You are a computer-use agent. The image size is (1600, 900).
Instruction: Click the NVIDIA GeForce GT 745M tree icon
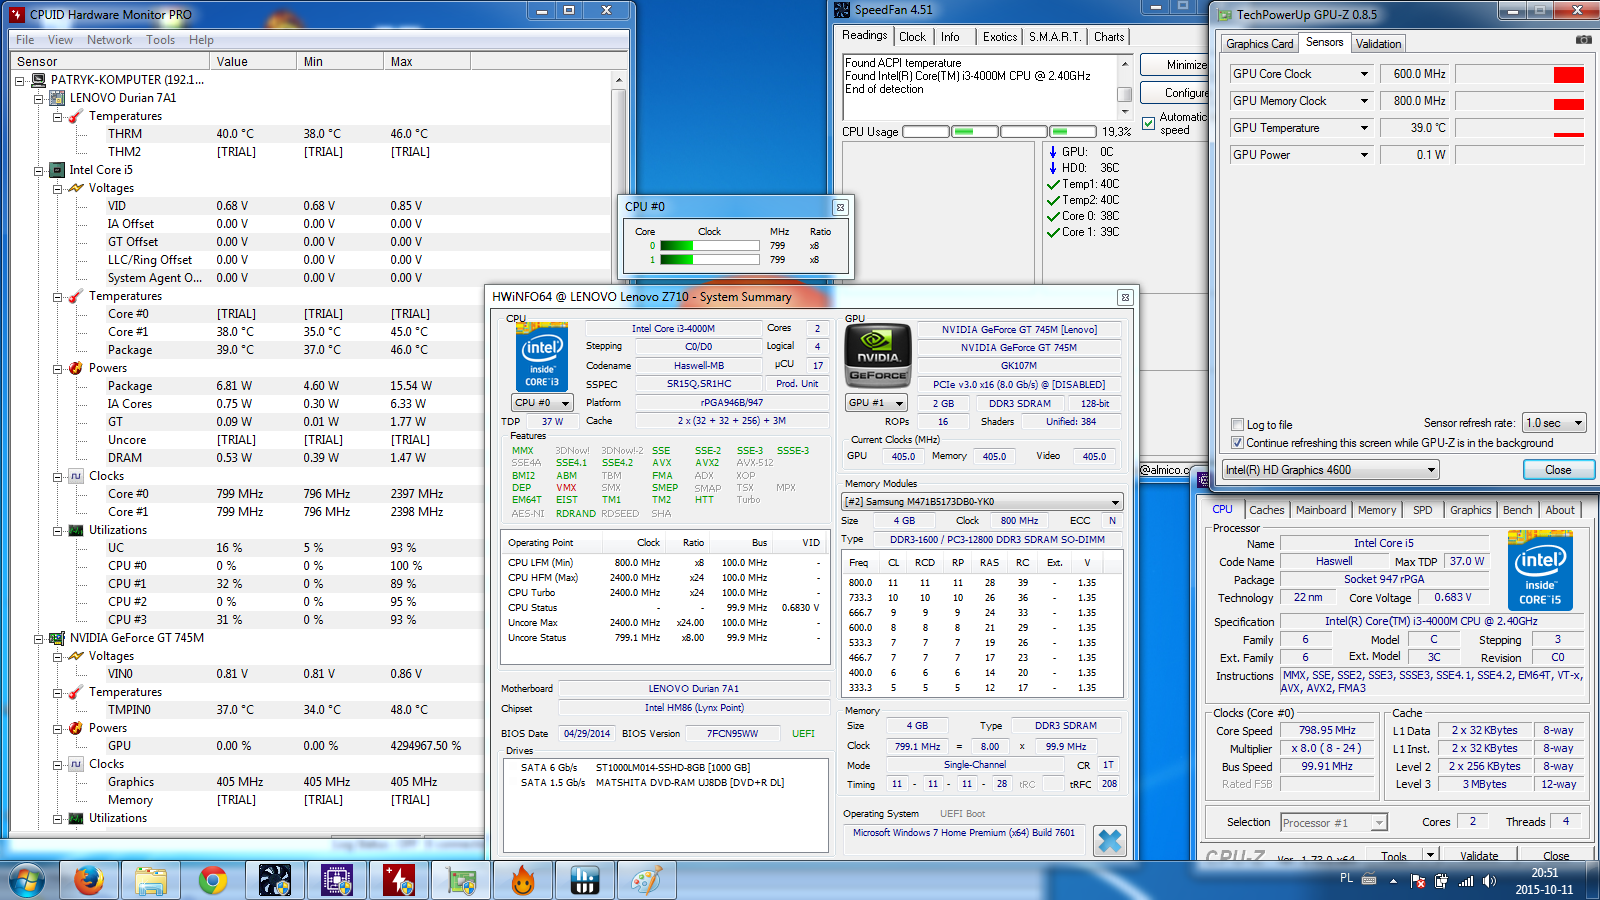coord(58,638)
